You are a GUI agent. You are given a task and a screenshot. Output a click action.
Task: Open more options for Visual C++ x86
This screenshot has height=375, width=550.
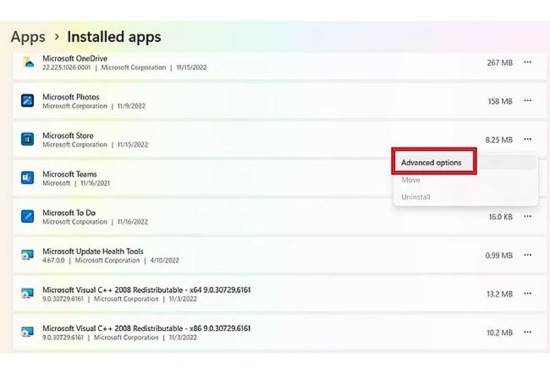pyautogui.click(x=528, y=332)
